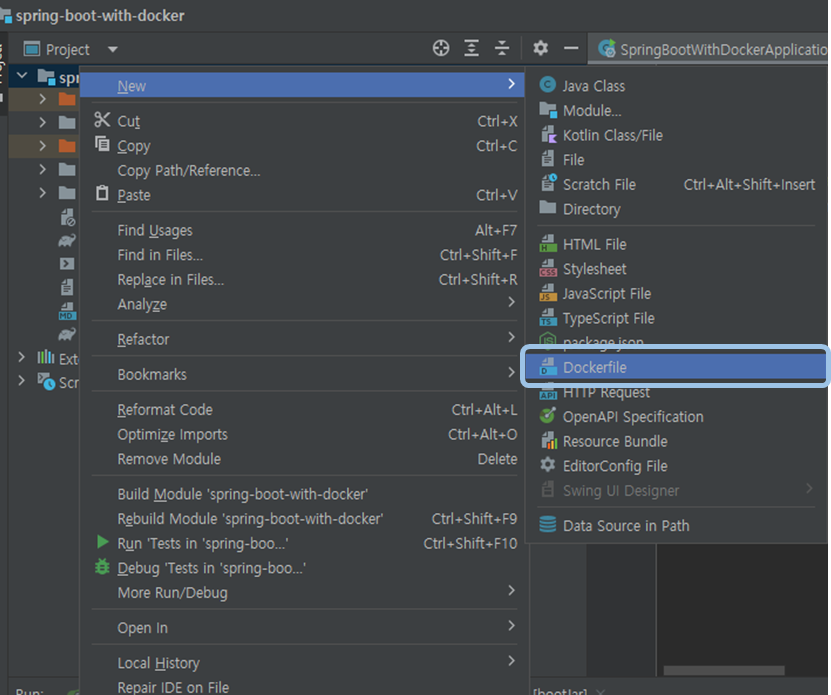
Task: Click the editor horizontal scrollbar
Action: [723, 670]
